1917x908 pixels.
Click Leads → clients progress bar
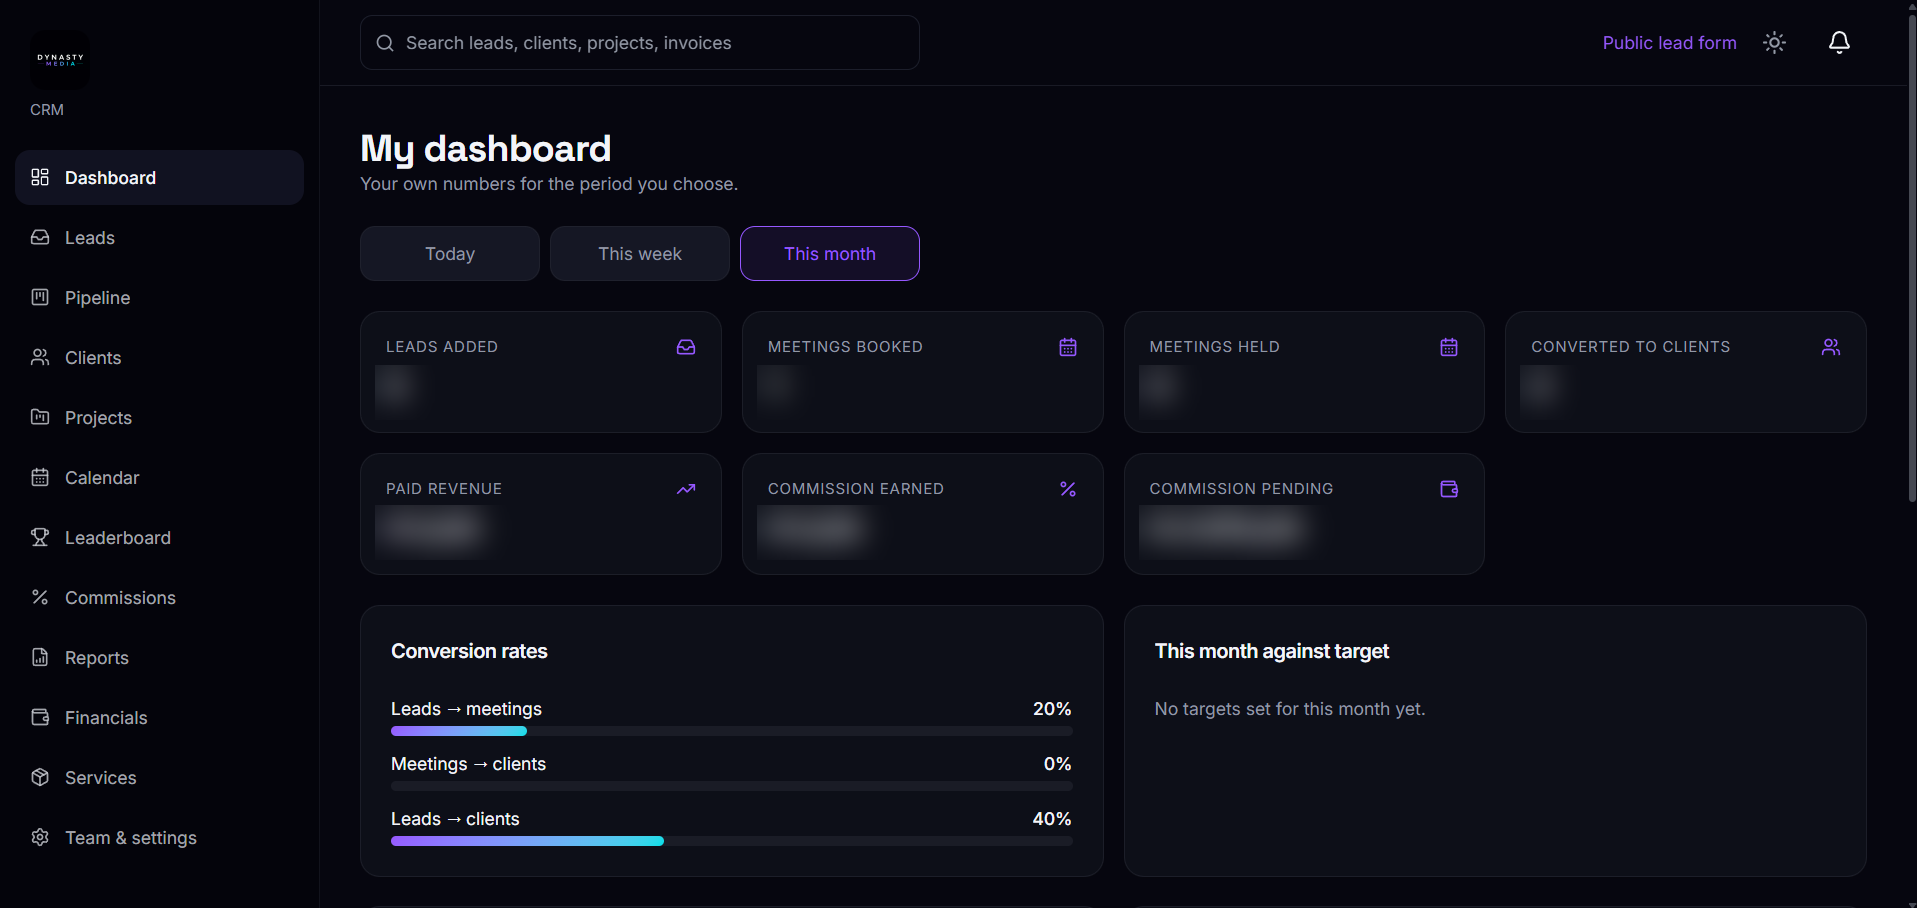point(731,841)
